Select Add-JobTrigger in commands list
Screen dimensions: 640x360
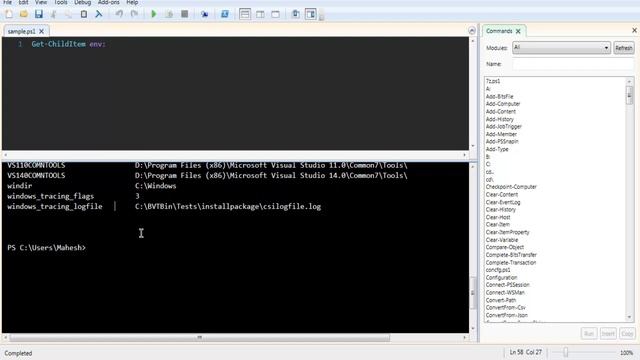[x=504, y=127]
